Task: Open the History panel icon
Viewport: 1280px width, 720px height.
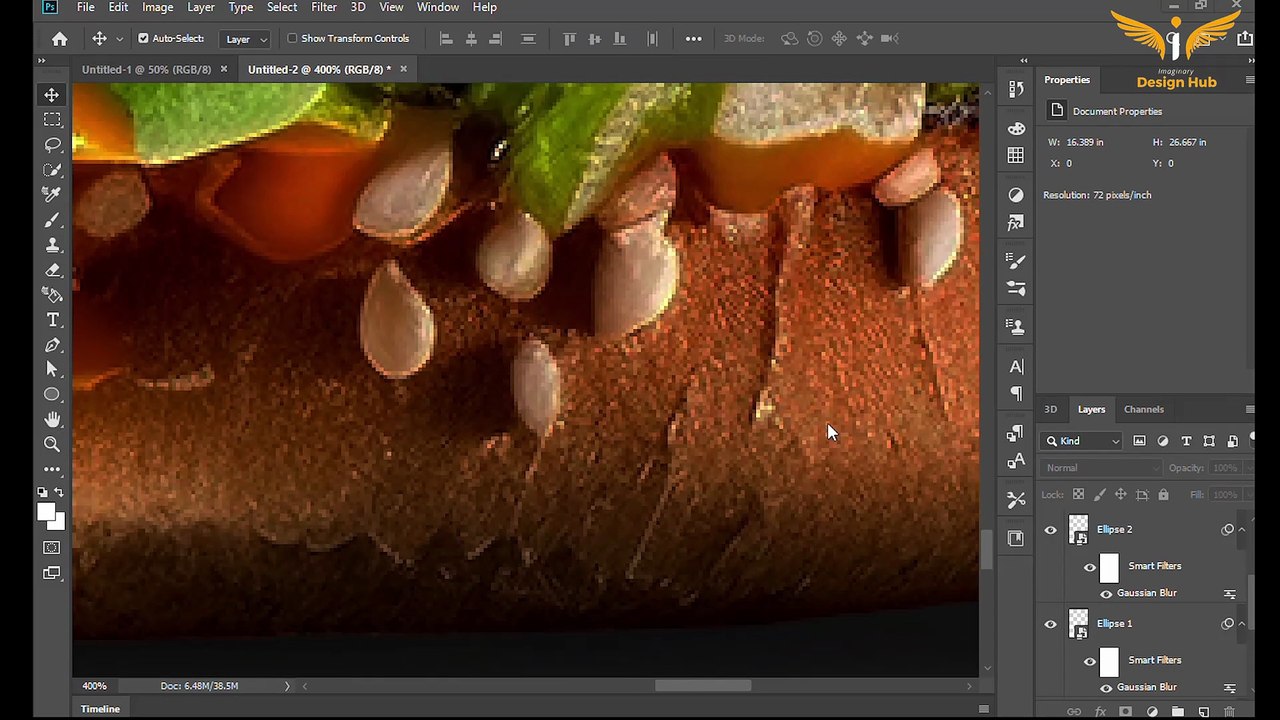Action: coord(1016,89)
